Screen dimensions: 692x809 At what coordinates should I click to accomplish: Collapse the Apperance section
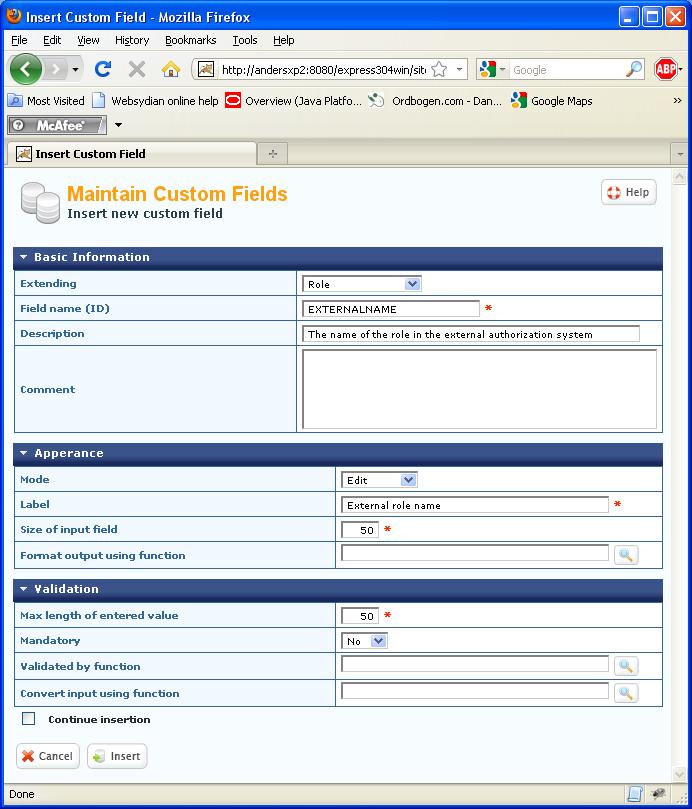[x=23, y=452]
